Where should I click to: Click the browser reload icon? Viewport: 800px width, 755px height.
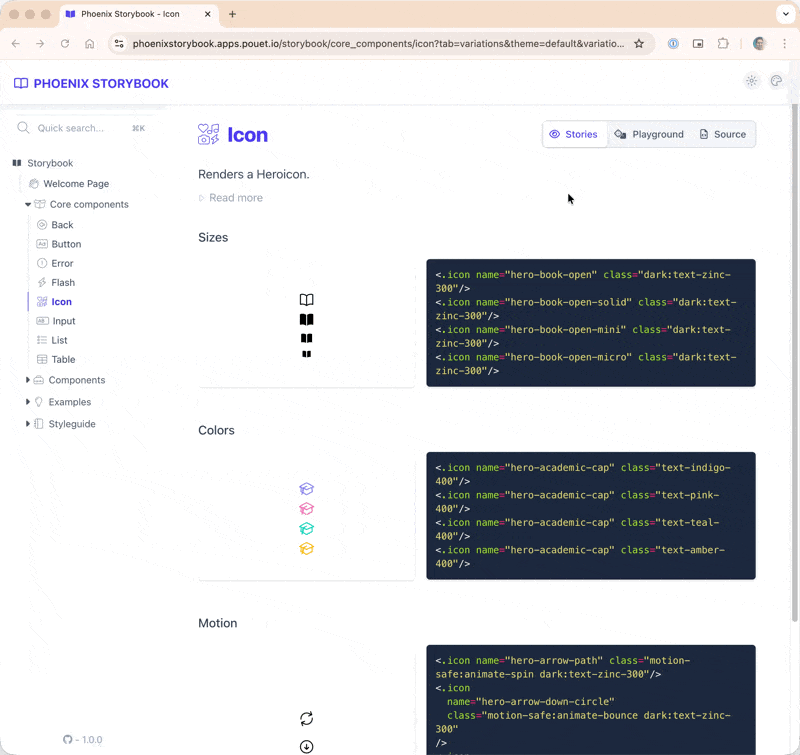65,44
